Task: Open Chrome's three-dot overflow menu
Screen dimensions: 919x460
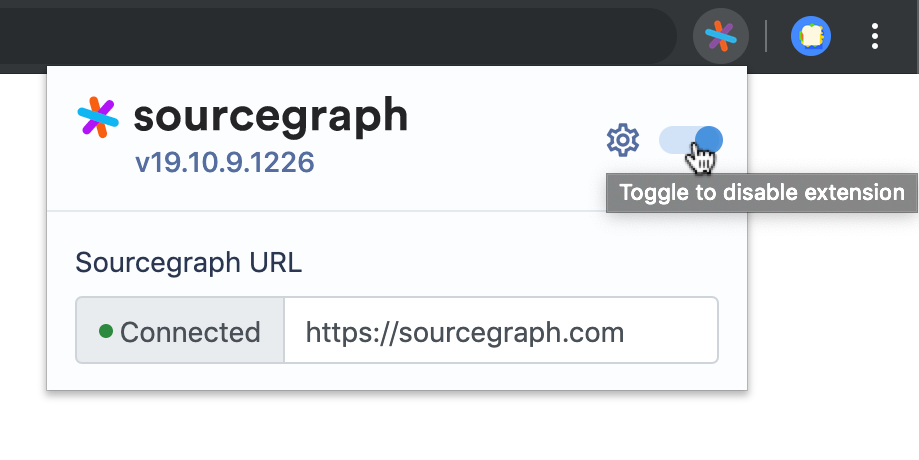Action: (x=874, y=36)
